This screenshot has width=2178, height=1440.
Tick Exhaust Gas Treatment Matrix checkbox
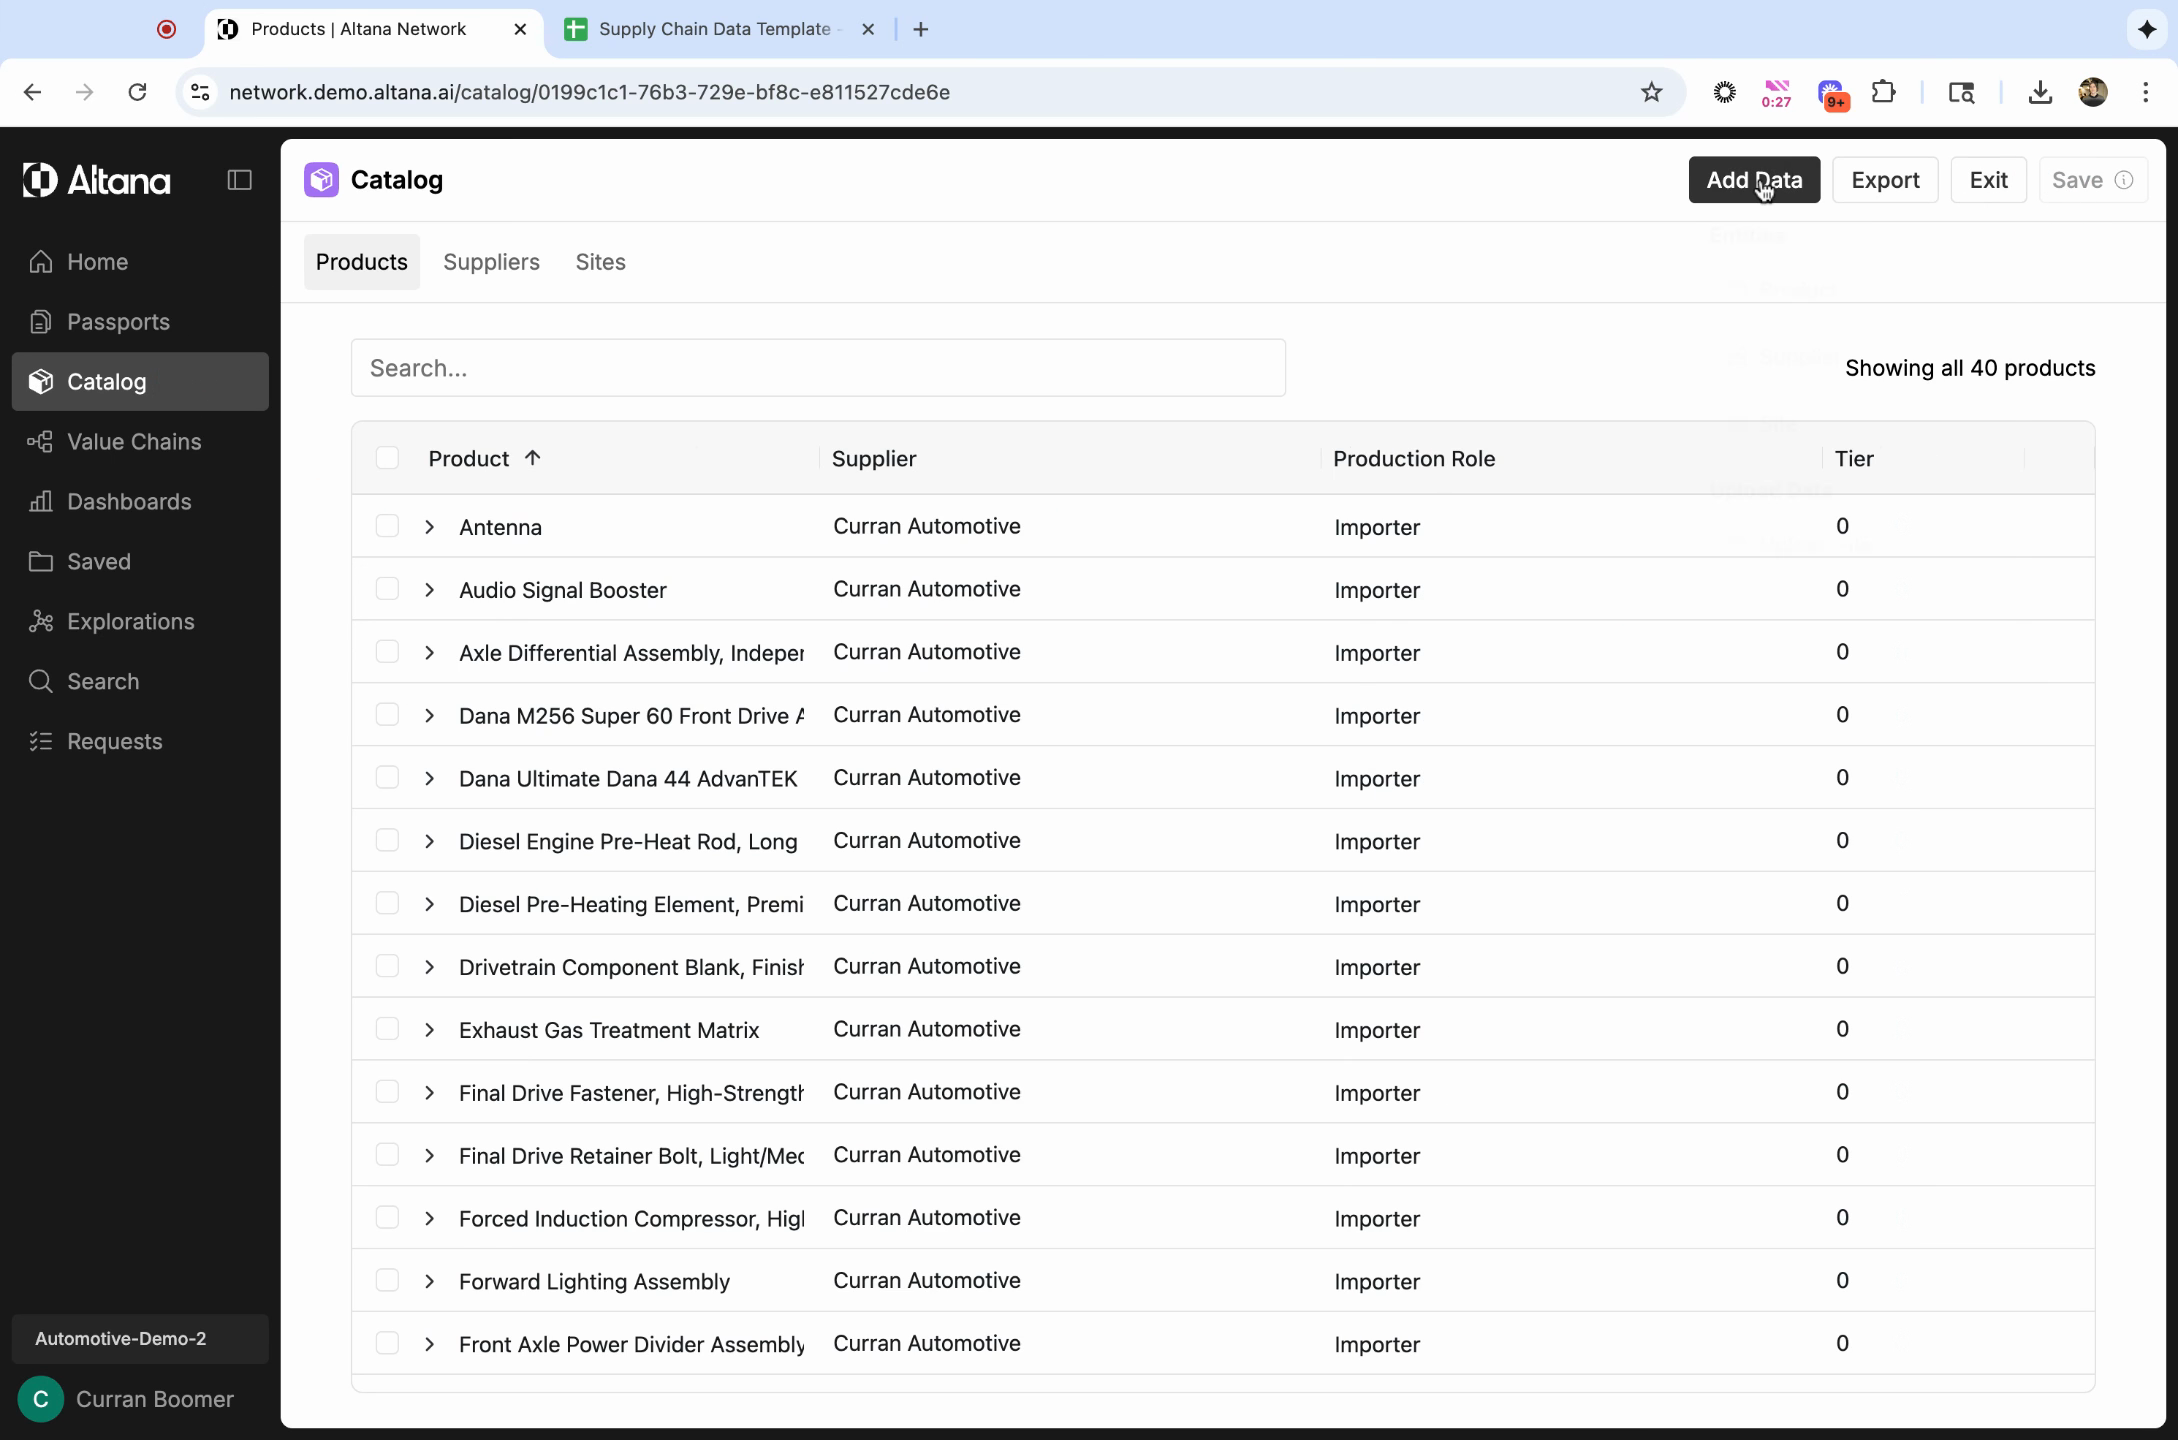click(387, 1029)
